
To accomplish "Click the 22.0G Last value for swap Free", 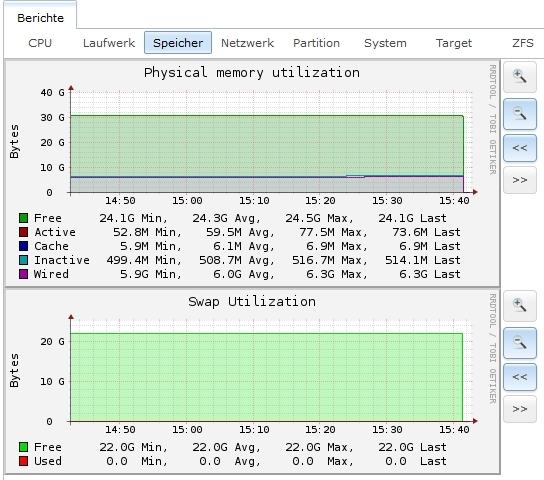I will click(412, 447).
